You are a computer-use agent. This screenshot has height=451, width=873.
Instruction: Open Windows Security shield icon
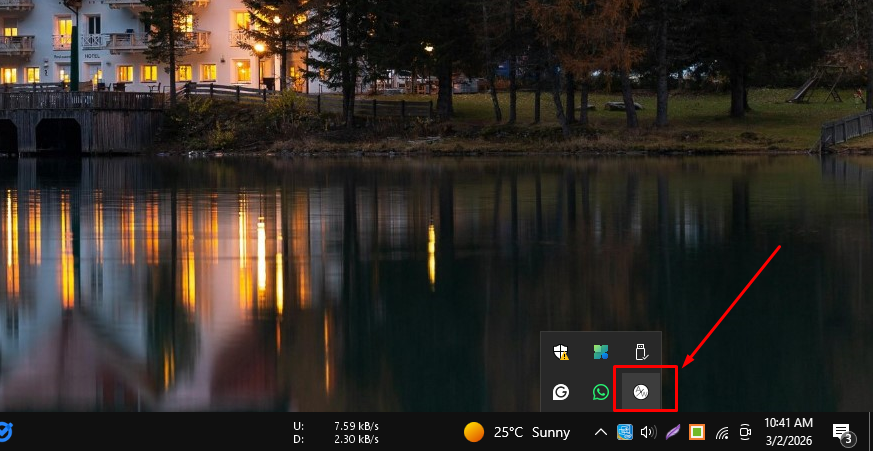tap(561, 352)
